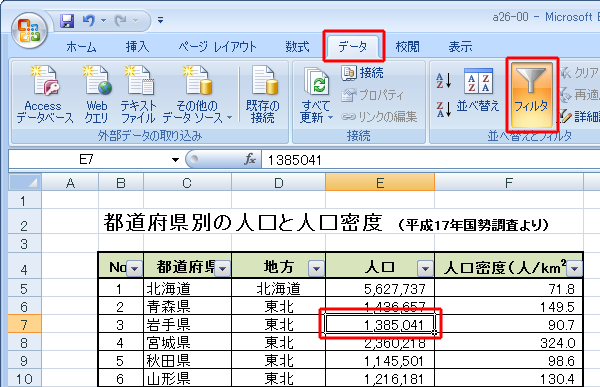
Task: Save the workbook with the floppy icon
Action: [x=67, y=21]
